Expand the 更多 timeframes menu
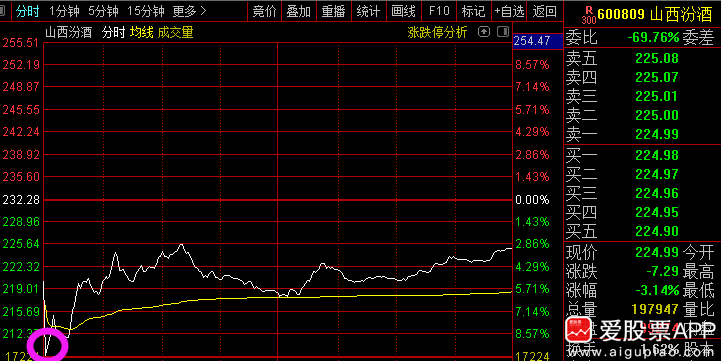Image resolution: width=721 pixels, height=361 pixels. 189,11
